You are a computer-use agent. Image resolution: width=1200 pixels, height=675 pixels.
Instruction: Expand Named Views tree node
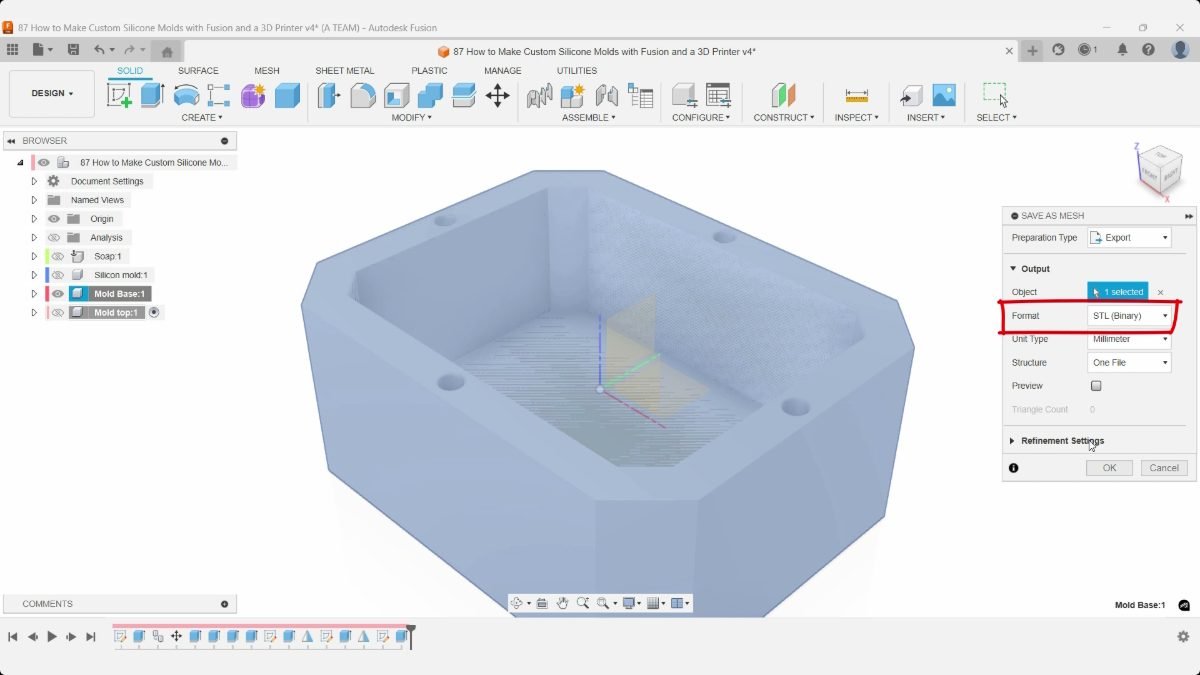tap(34, 200)
